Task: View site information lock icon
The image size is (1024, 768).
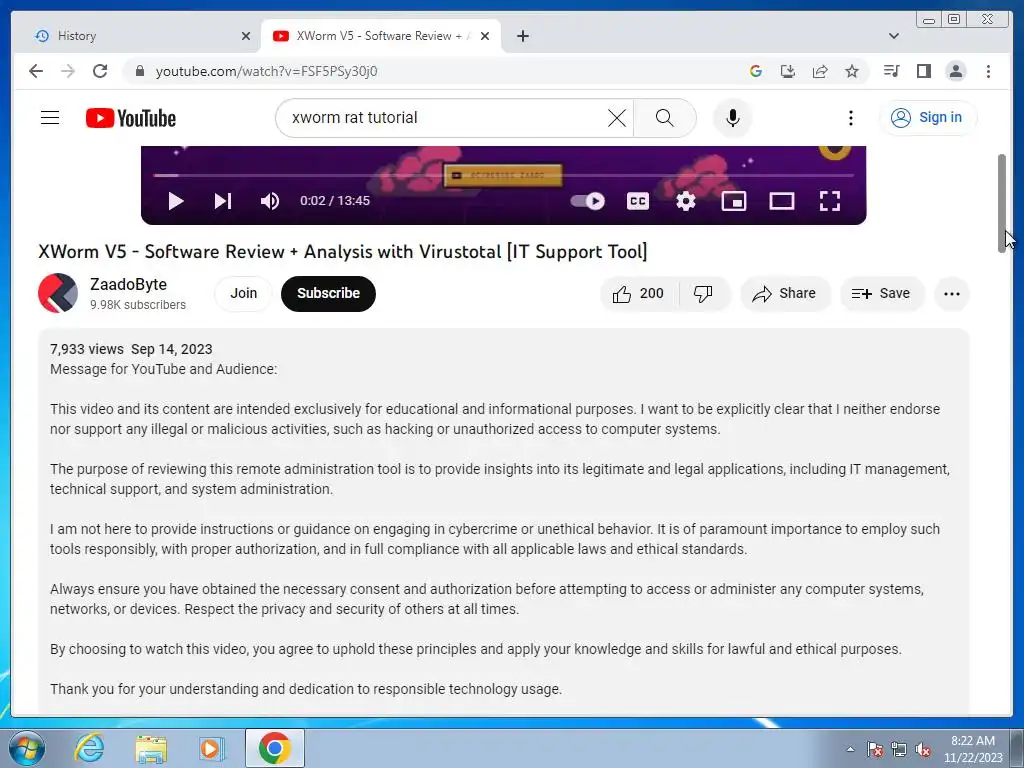Action: tap(139, 71)
